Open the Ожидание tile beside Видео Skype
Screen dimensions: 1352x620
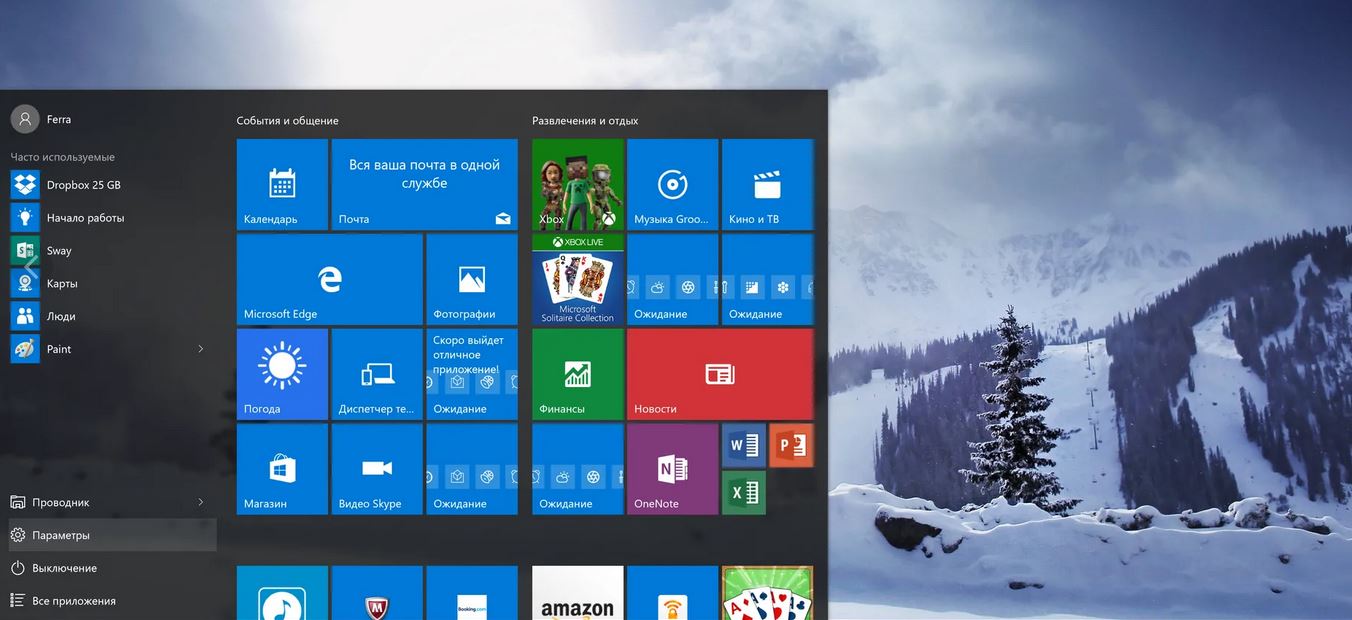pos(472,469)
